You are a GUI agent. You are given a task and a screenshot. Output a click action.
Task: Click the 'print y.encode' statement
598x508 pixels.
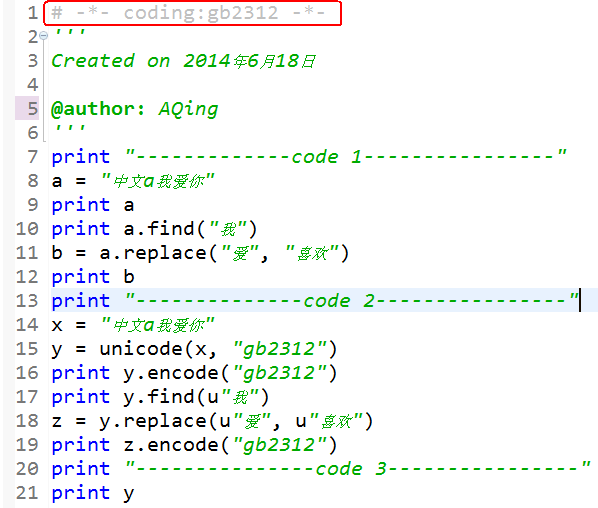195,373
